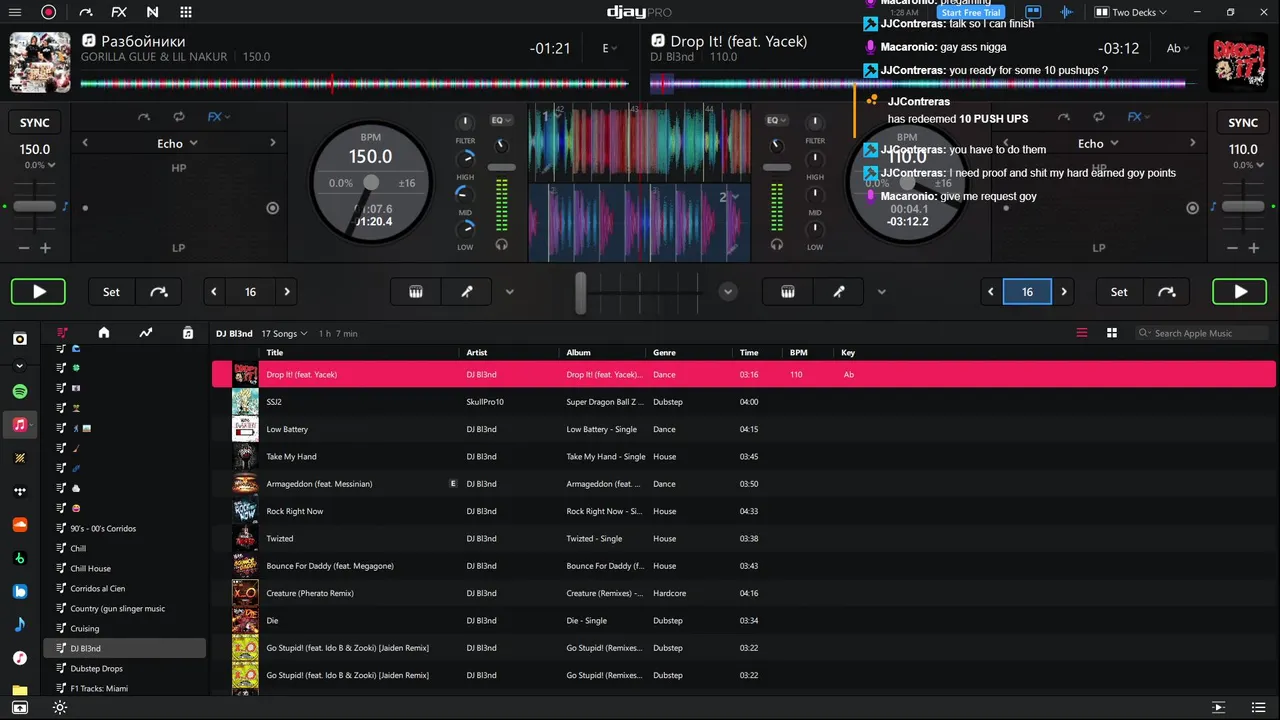Expand the 17 Songs sort dropdown
The width and height of the screenshot is (1280, 720).
tap(284, 333)
